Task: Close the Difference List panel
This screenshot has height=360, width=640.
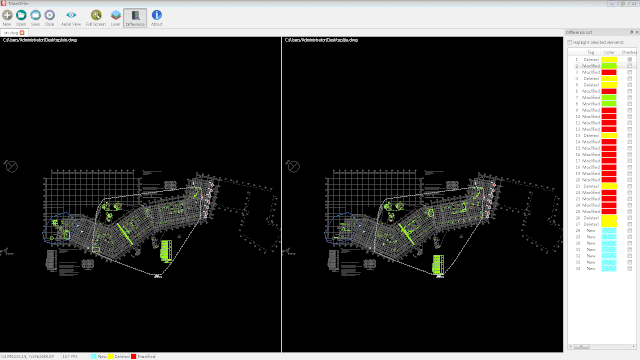Action: point(637,32)
